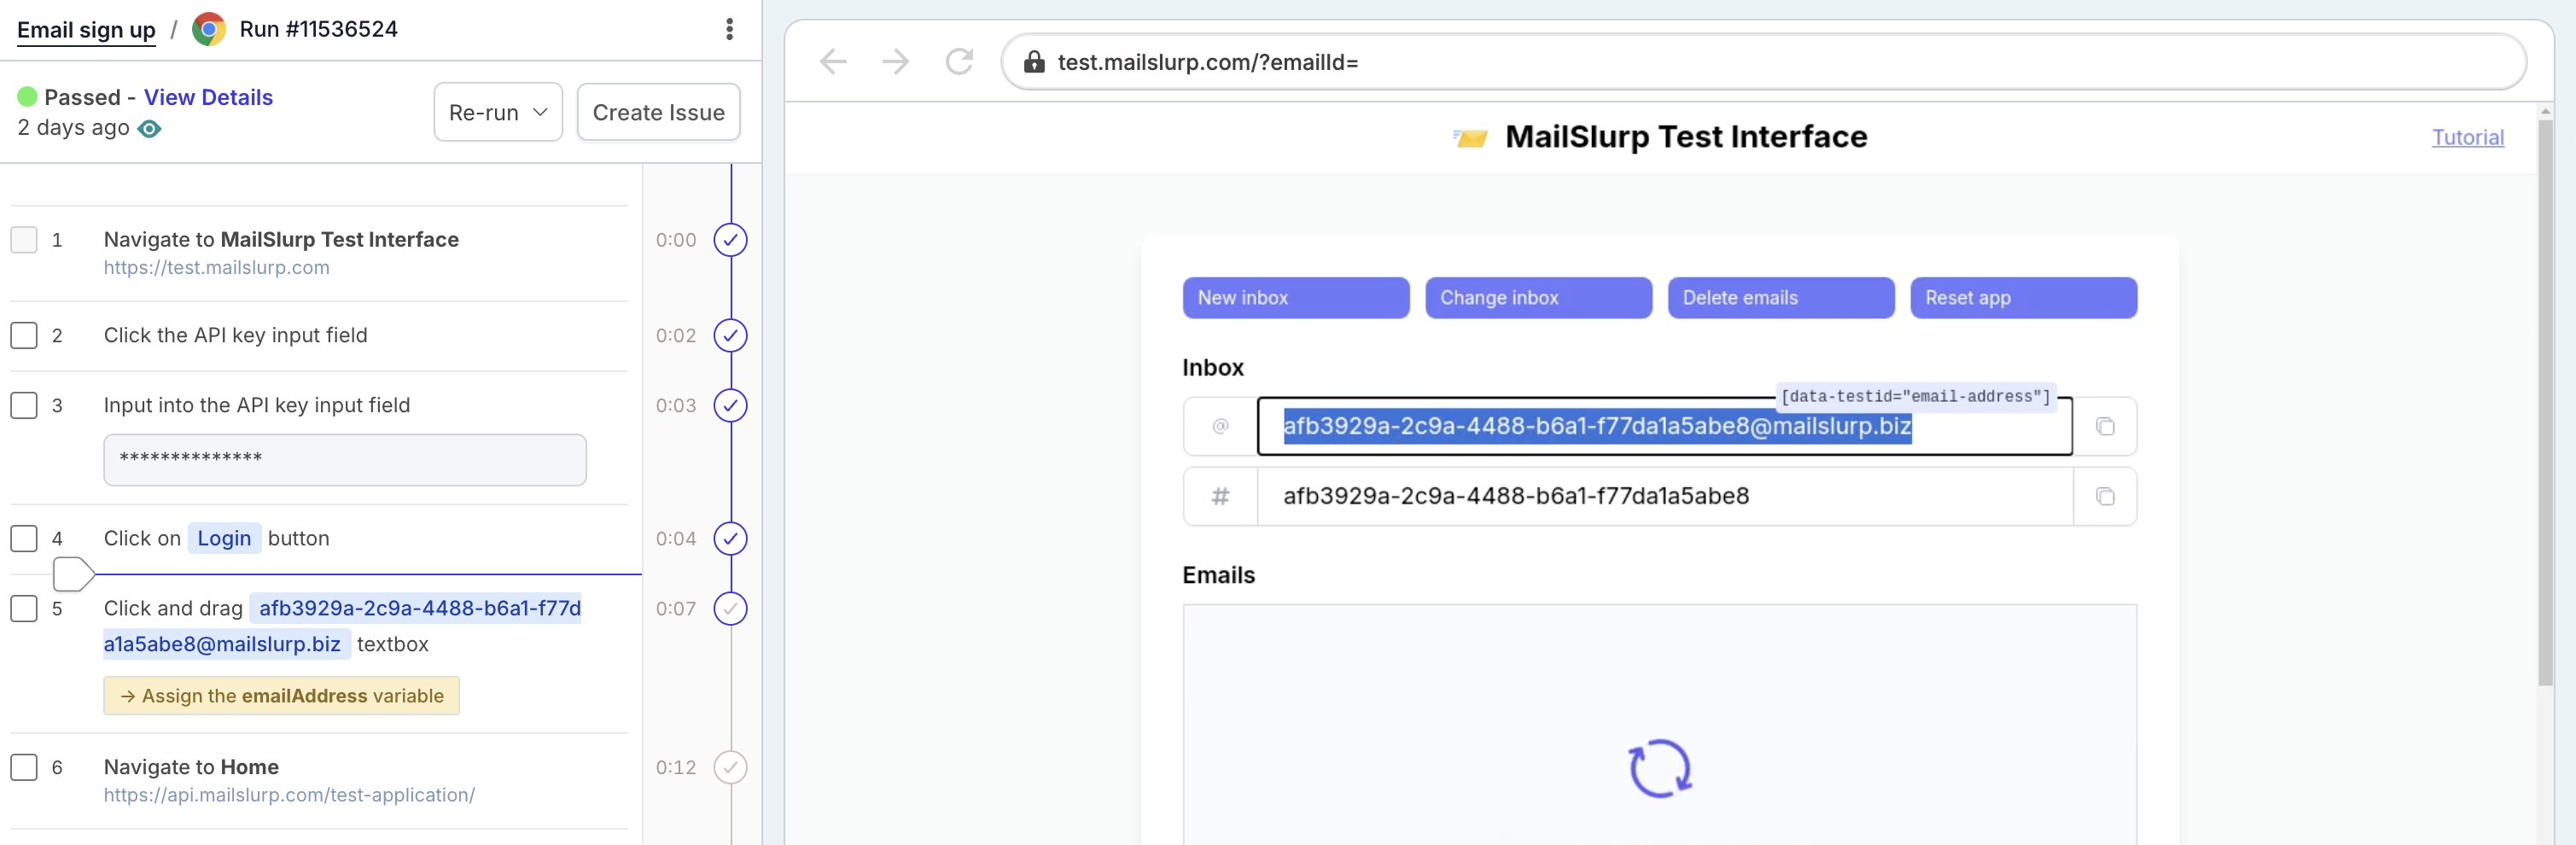This screenshot has height=845, width=2576.
Task: Click the Run #11536524 title
Action: (318, 29)
